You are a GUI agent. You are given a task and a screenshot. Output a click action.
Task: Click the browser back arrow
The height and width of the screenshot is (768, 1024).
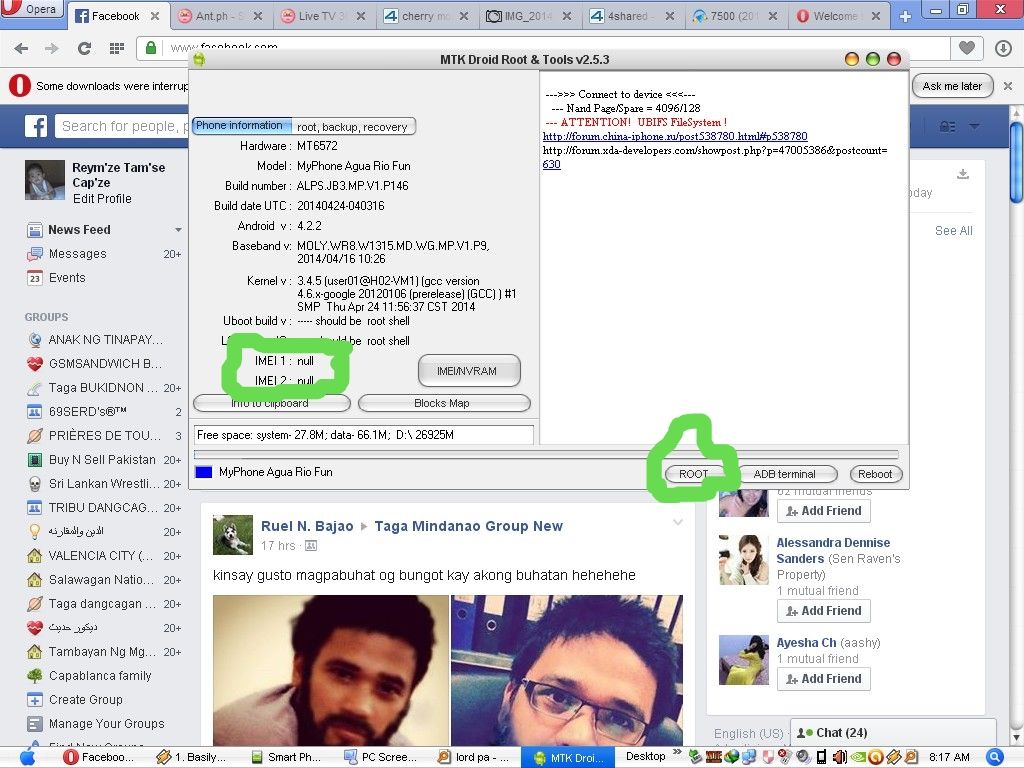coord(21,48)
